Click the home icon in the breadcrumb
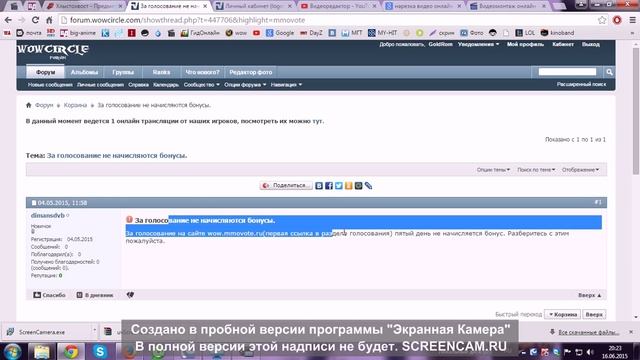Image resolution: width=640 pixels, height=360 pixels. (x=29, y=105)
